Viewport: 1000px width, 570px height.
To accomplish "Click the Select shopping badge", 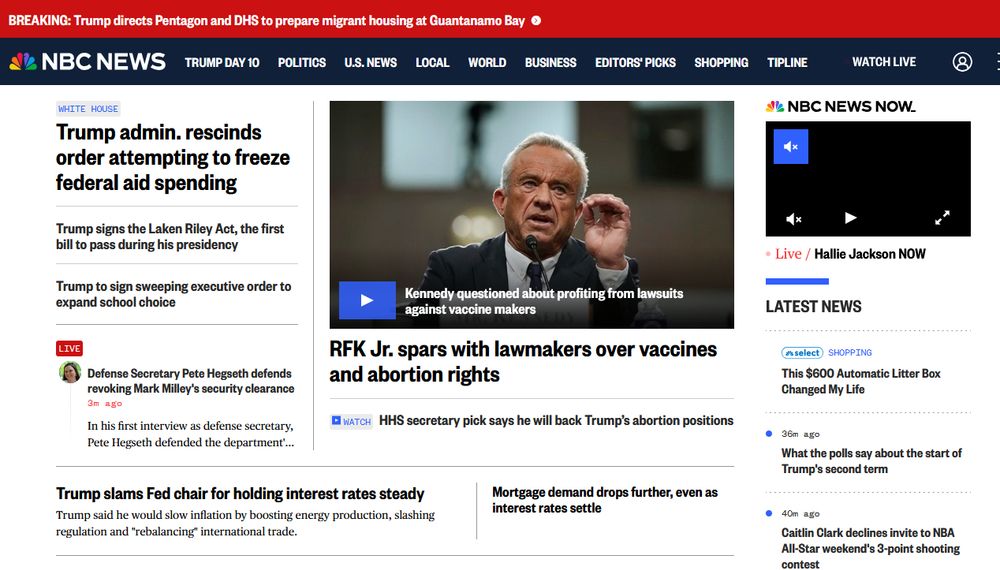I will click(802, 353).
